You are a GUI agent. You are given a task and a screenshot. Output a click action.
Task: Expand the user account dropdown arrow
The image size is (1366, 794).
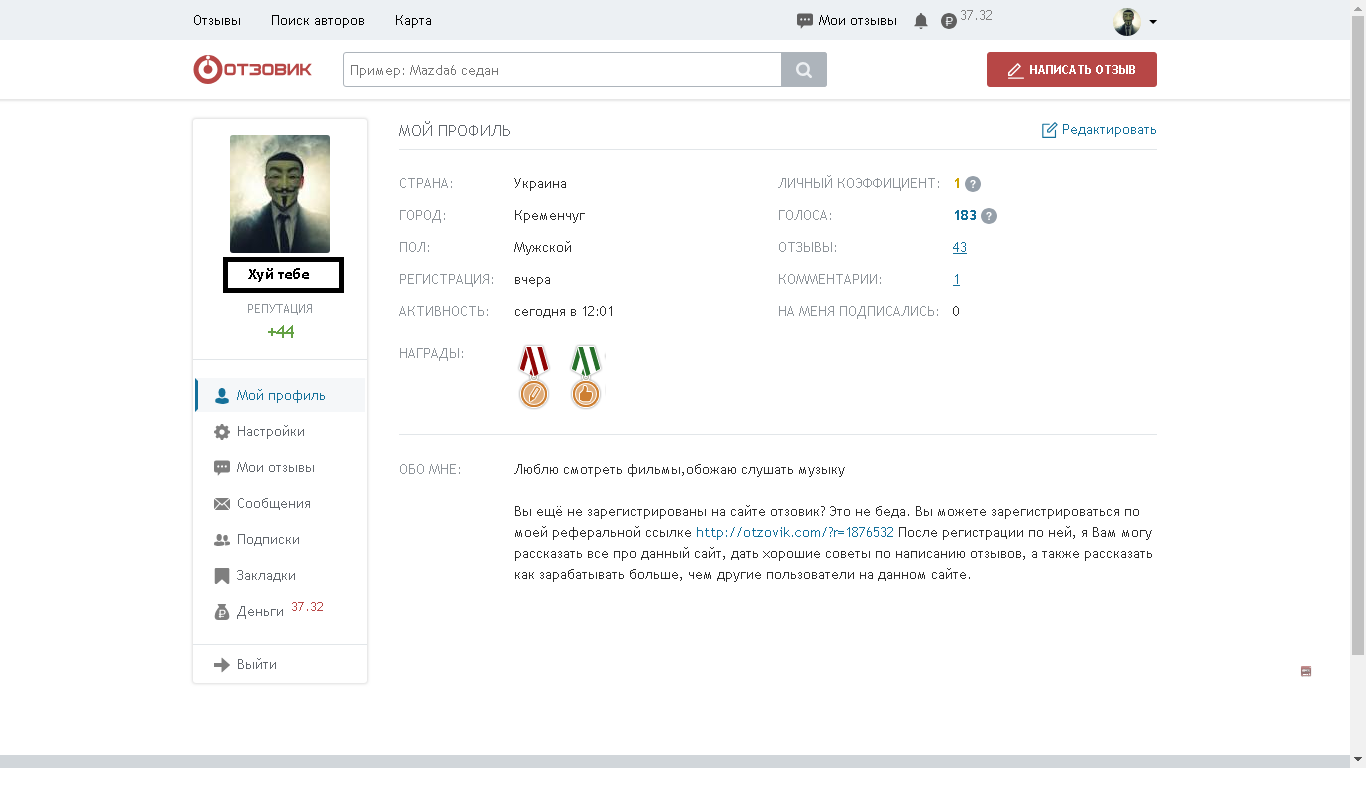point(1153,22)
